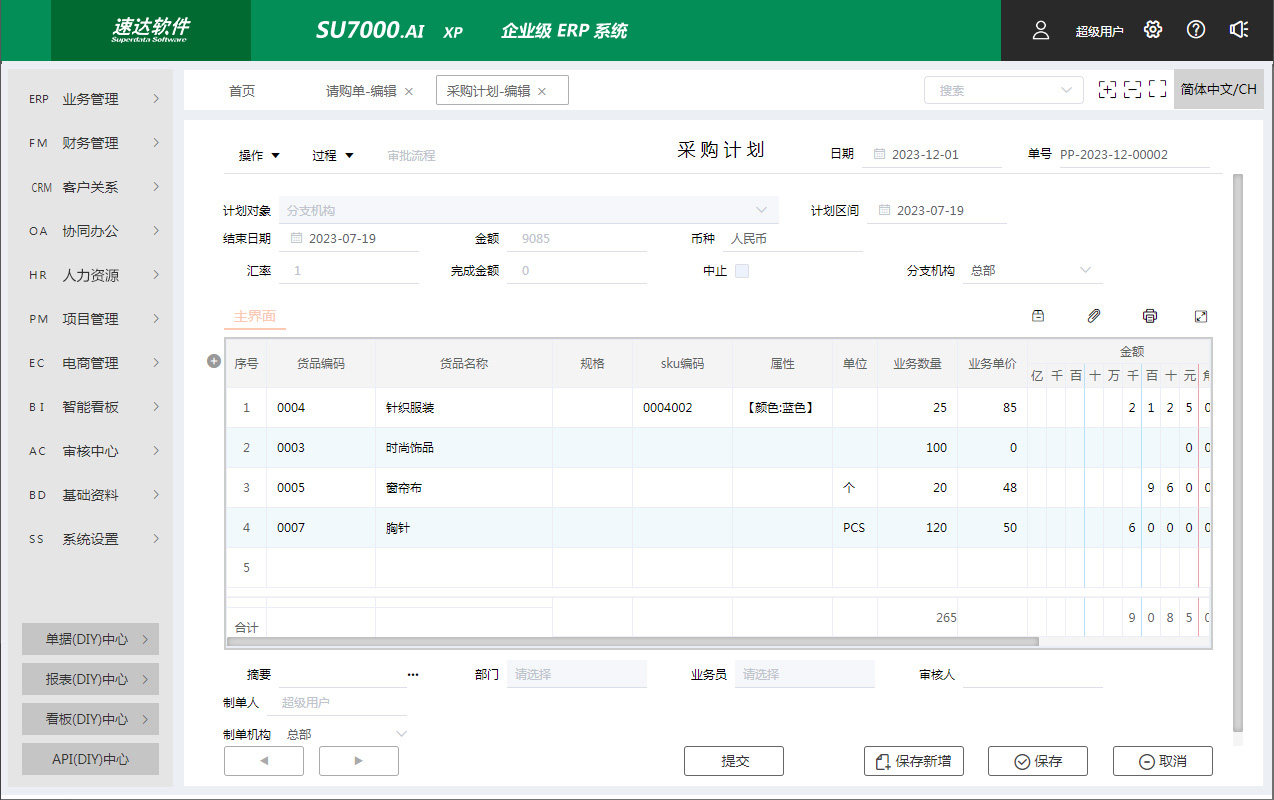Click the save disk icon above table
This screenshot has width=1274, height=800.
(1038, 316)
